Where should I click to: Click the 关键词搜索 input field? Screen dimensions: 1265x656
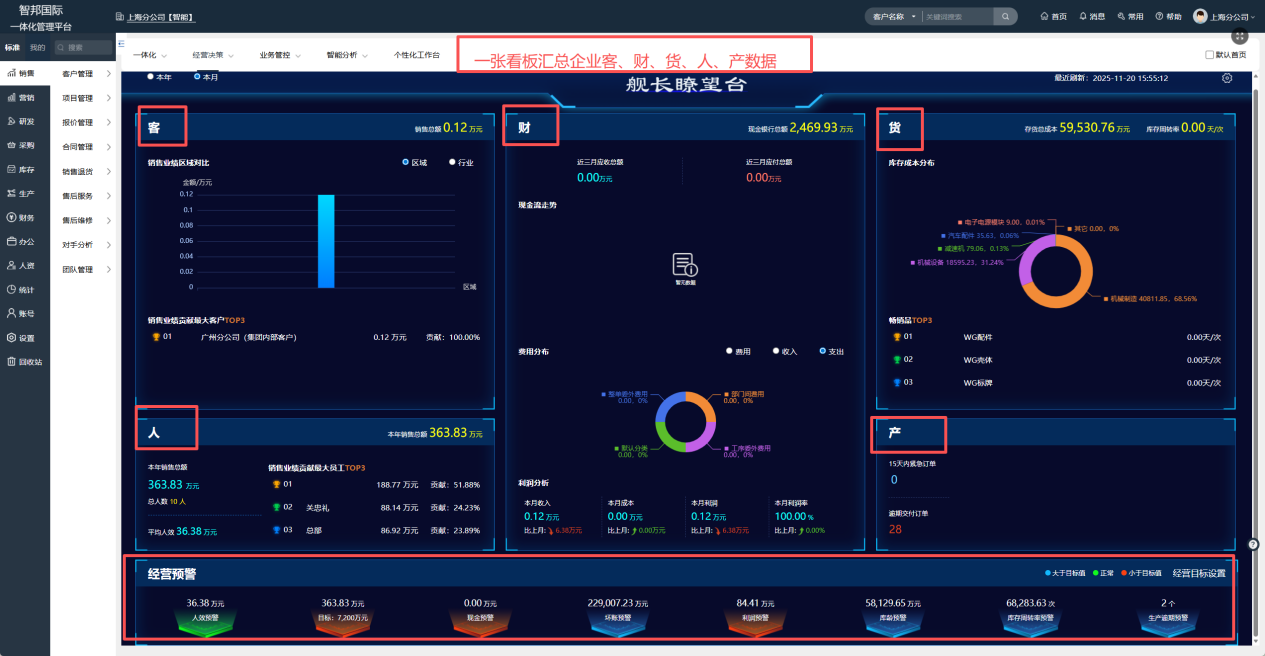click(956, 16)
